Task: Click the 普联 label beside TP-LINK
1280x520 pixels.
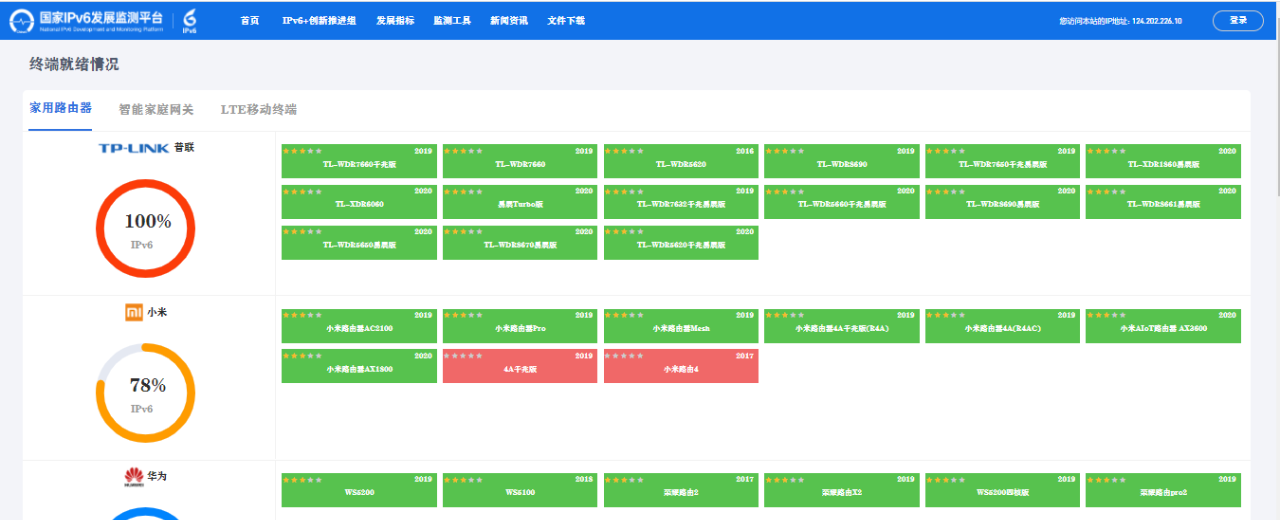Action: [184, 147]
